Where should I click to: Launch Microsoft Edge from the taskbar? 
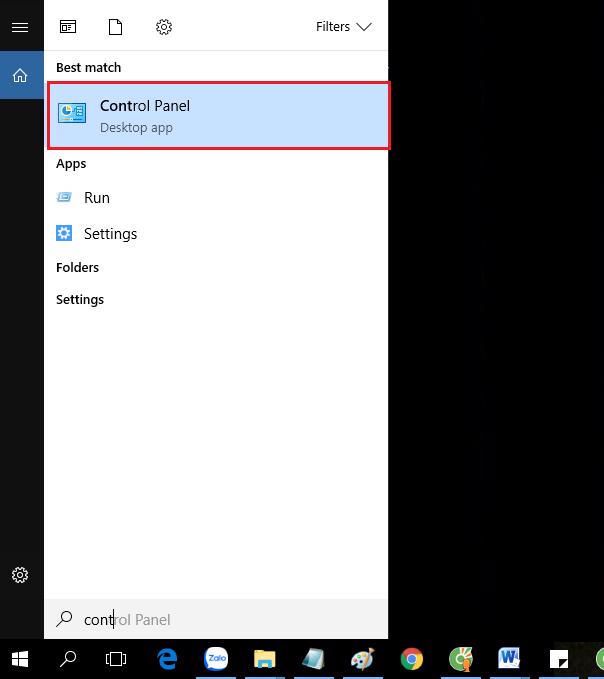coord(167,659)
